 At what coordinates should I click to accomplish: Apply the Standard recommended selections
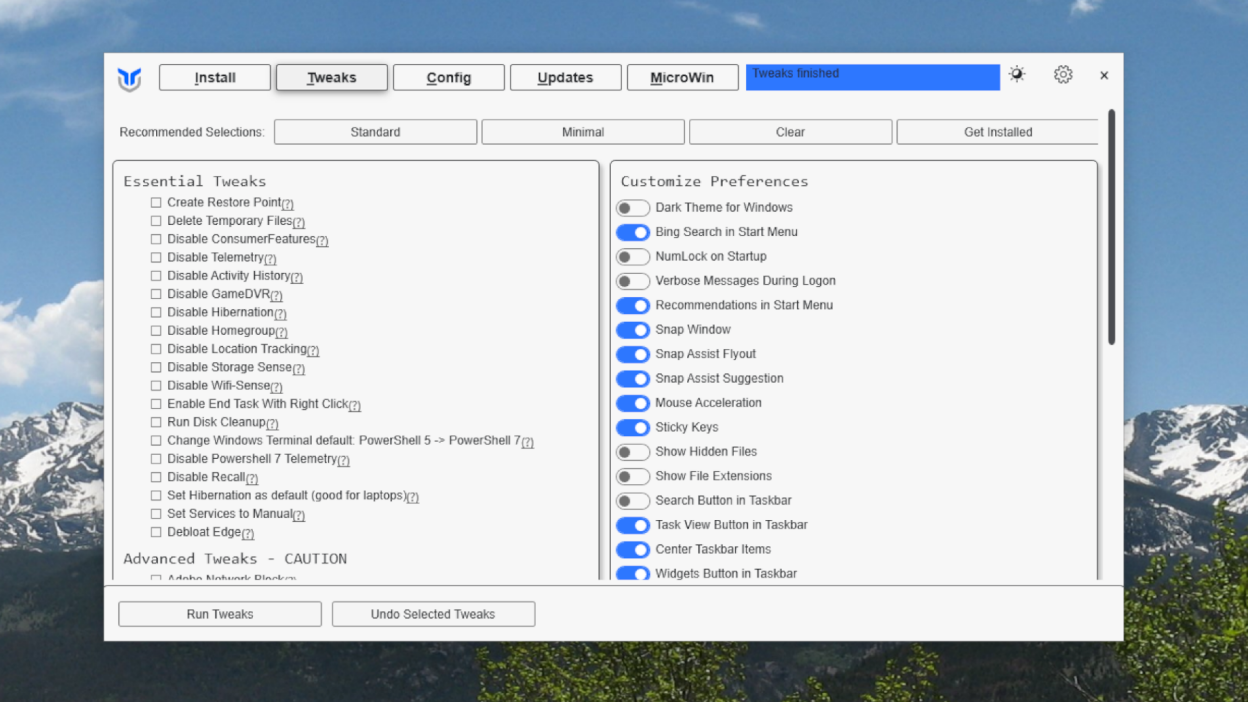coord(375,131)
